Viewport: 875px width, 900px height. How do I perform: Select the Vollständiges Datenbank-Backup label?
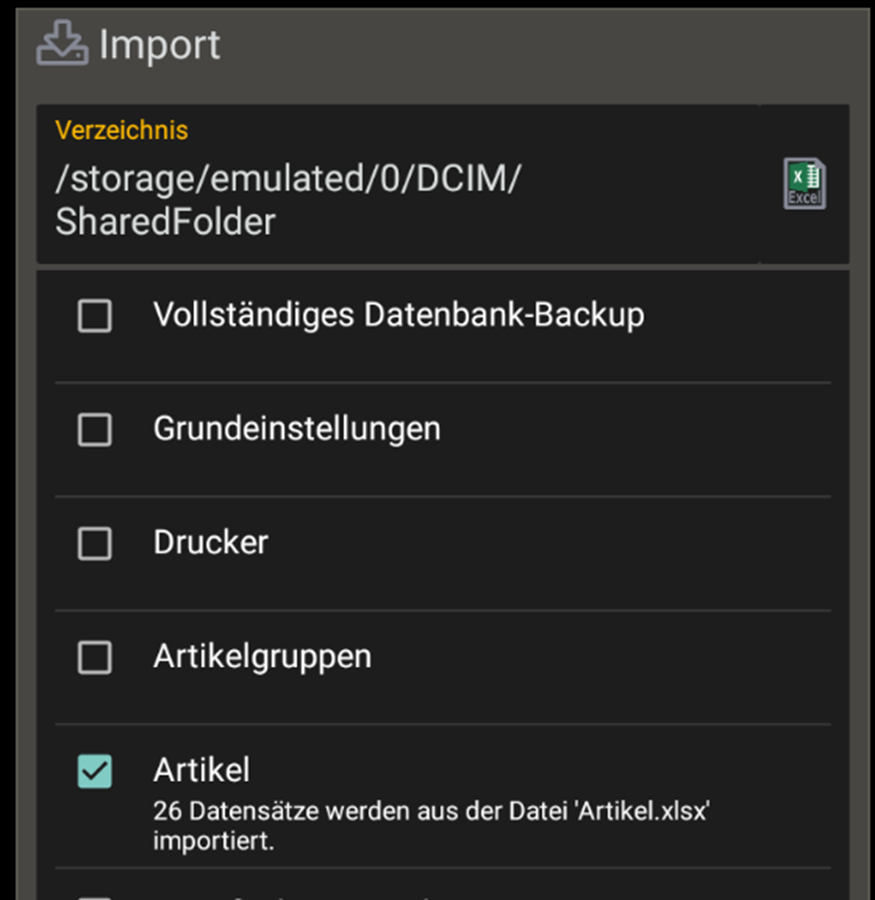click(x=398, y=315)
